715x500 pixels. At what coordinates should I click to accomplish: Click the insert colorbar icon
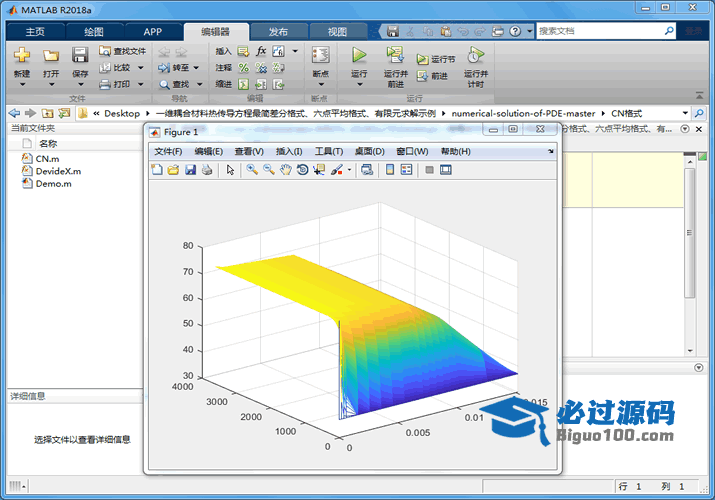point(390,170)
